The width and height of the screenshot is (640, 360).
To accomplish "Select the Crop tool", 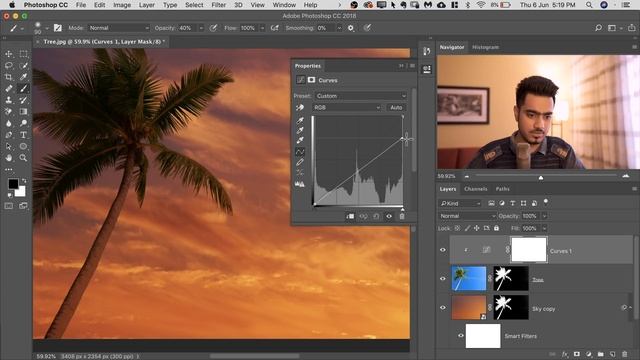I will coord(9,77).
